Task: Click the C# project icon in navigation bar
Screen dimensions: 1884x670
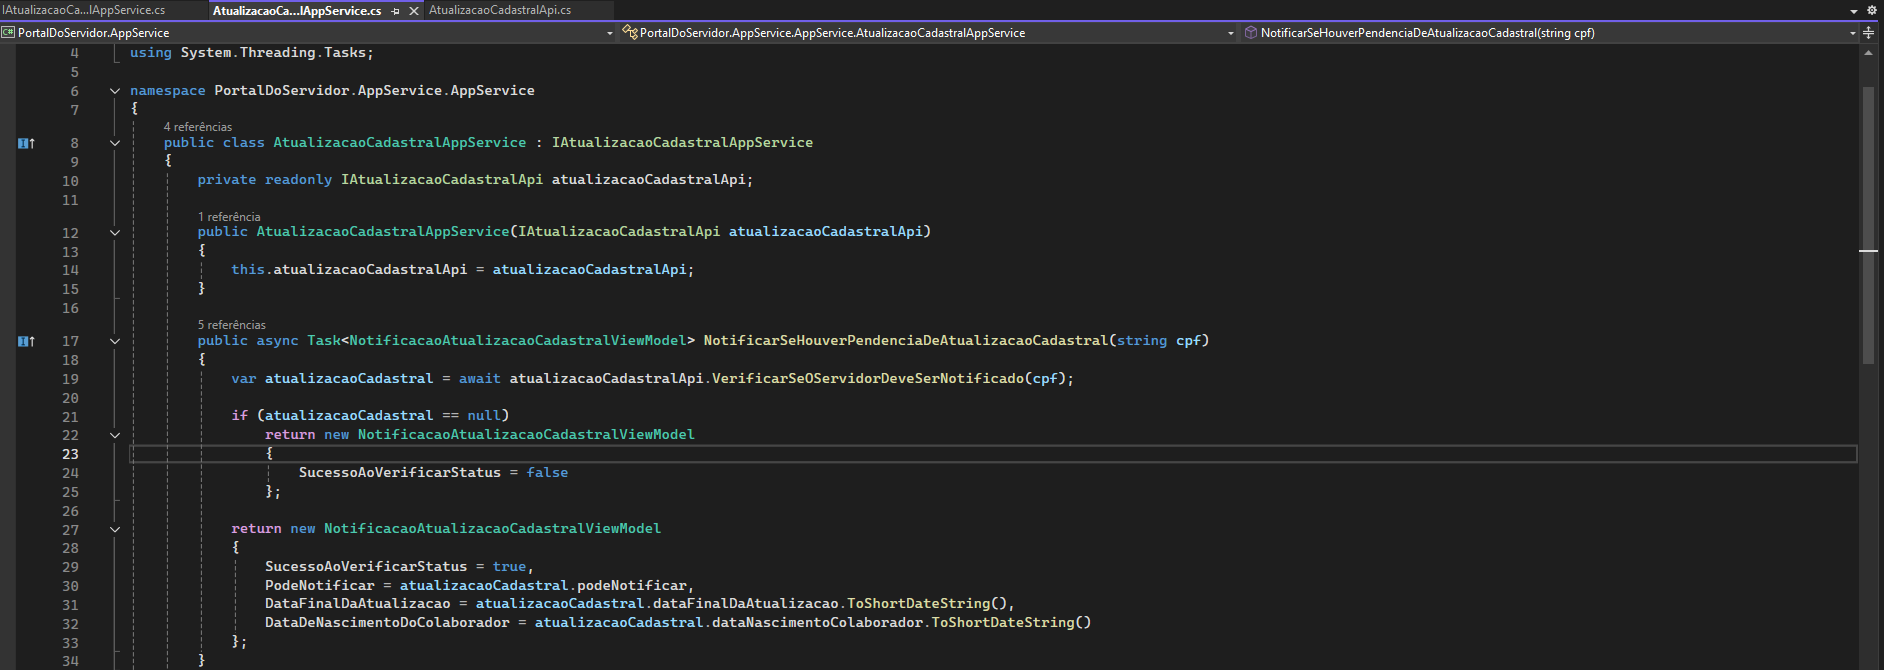Action: pos(8,33)
